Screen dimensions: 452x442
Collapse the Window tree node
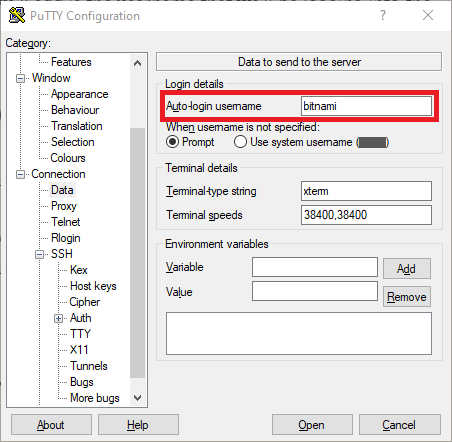[x=20, y=79]
